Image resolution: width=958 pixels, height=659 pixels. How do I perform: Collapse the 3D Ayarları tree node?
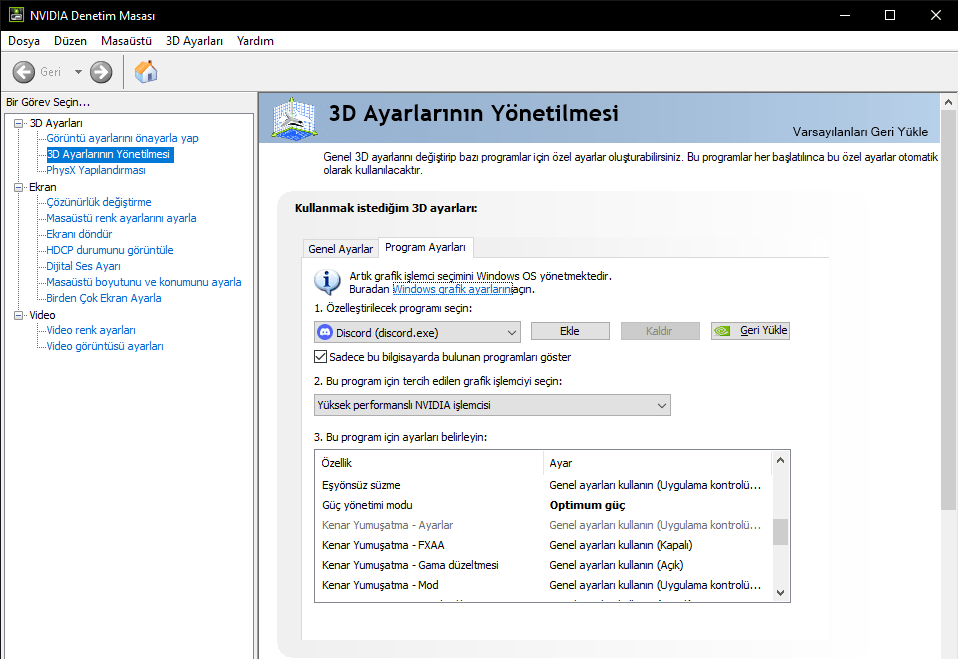(x=18, y=123)
